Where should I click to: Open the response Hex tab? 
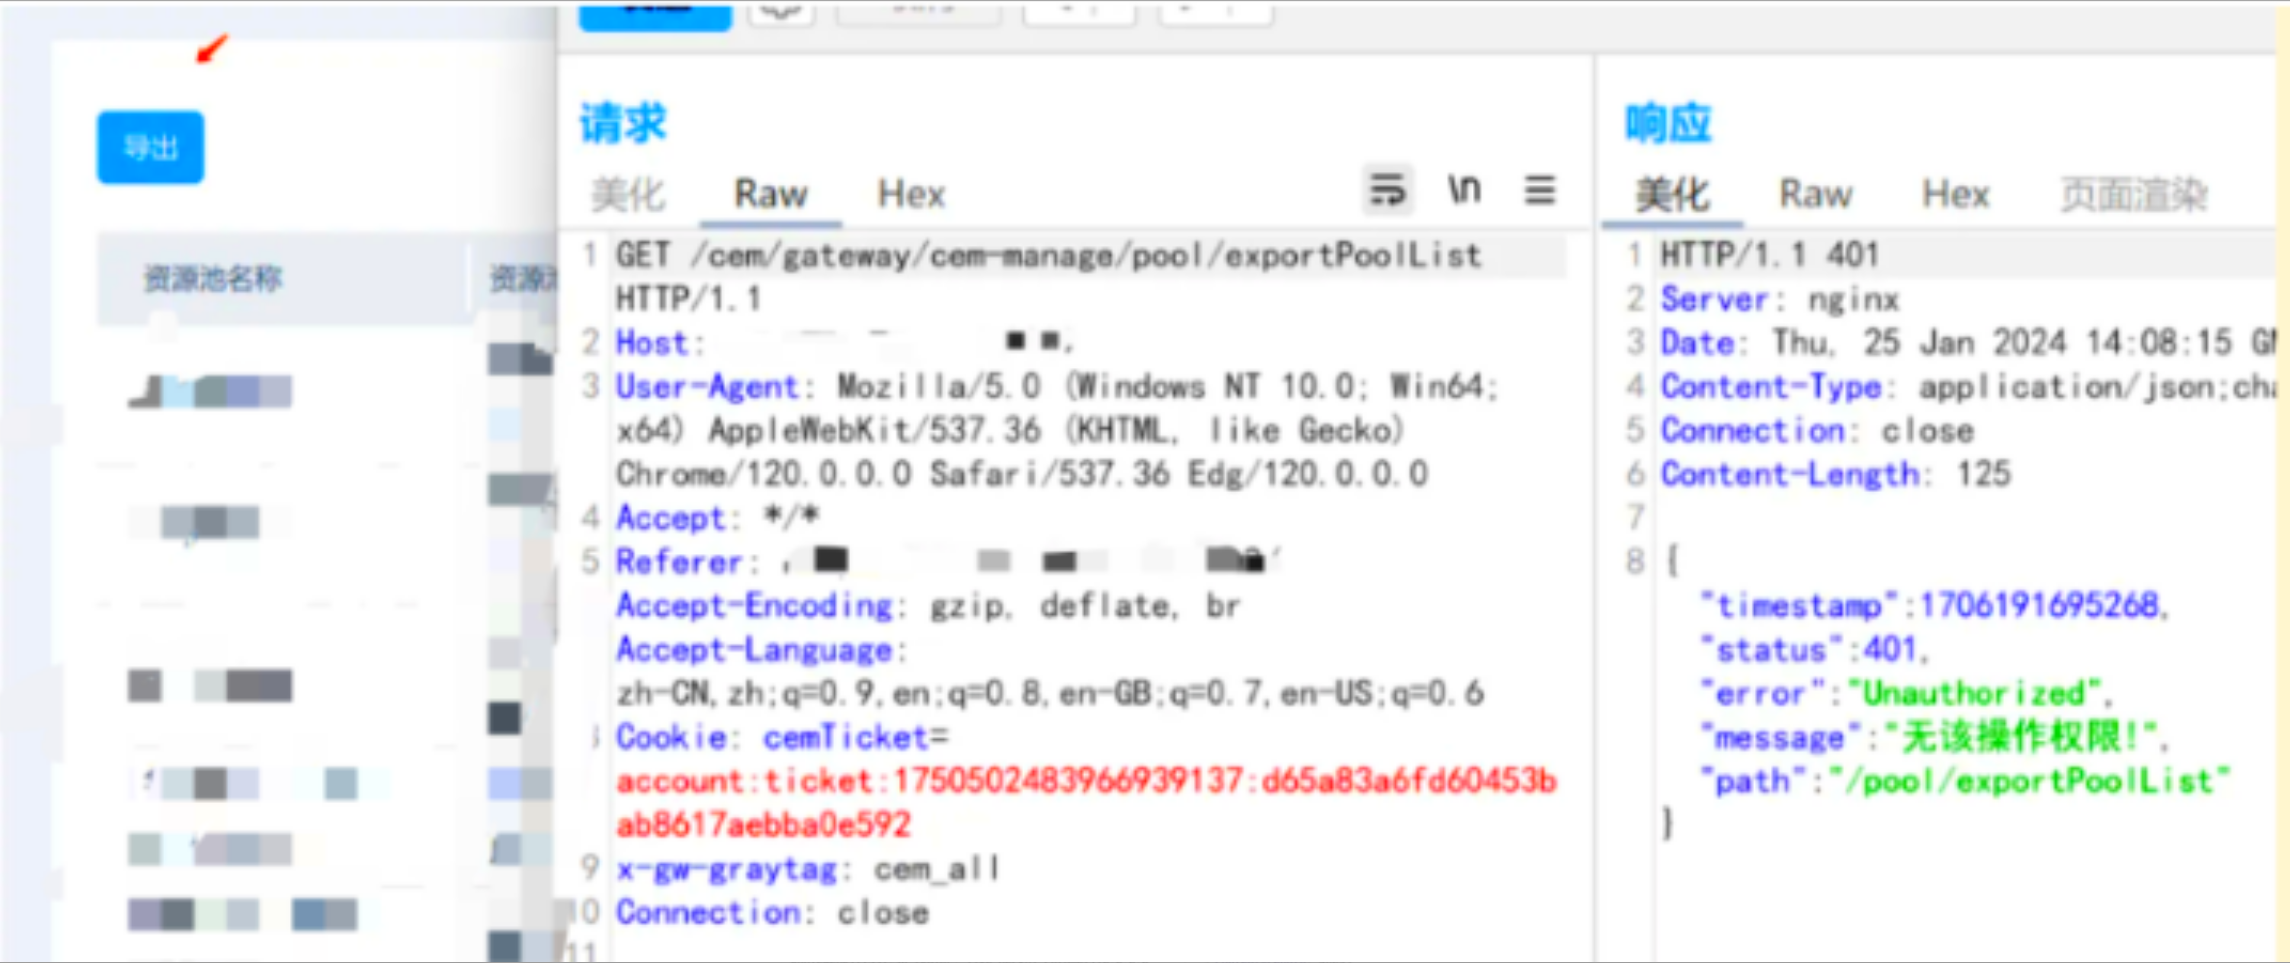1955,194
